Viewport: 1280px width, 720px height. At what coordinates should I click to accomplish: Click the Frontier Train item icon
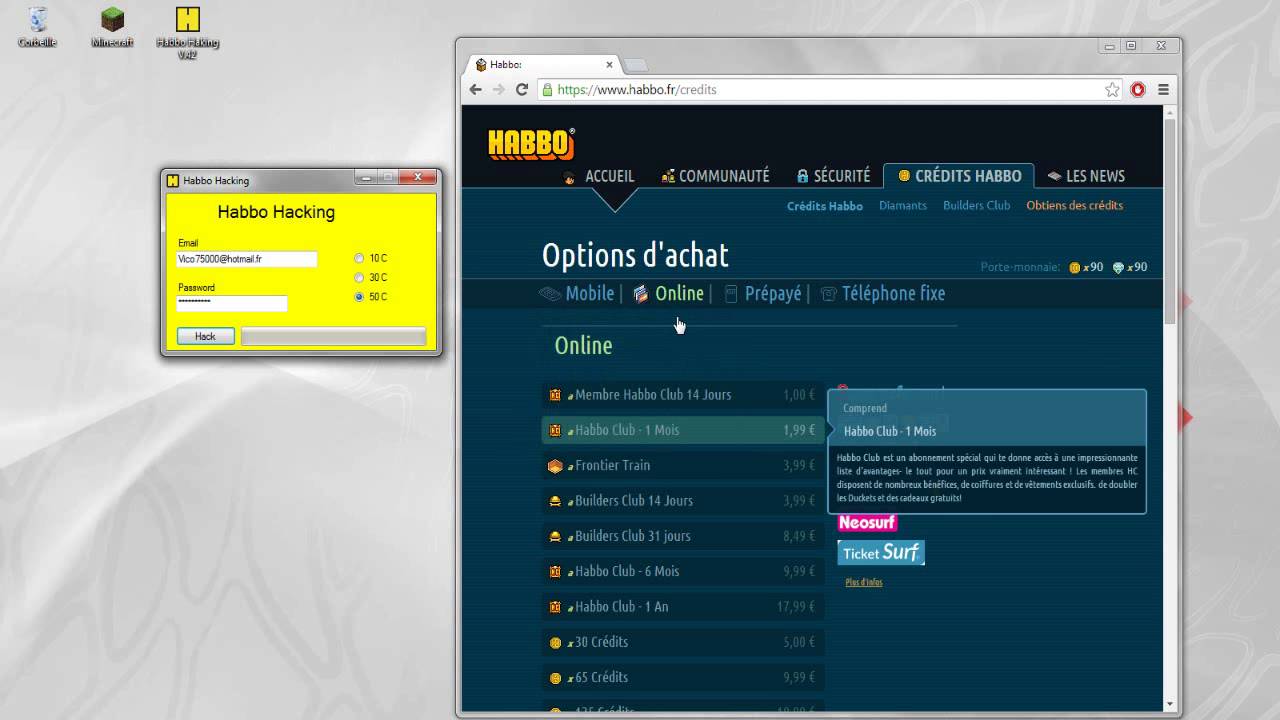[x=555, y=466]
